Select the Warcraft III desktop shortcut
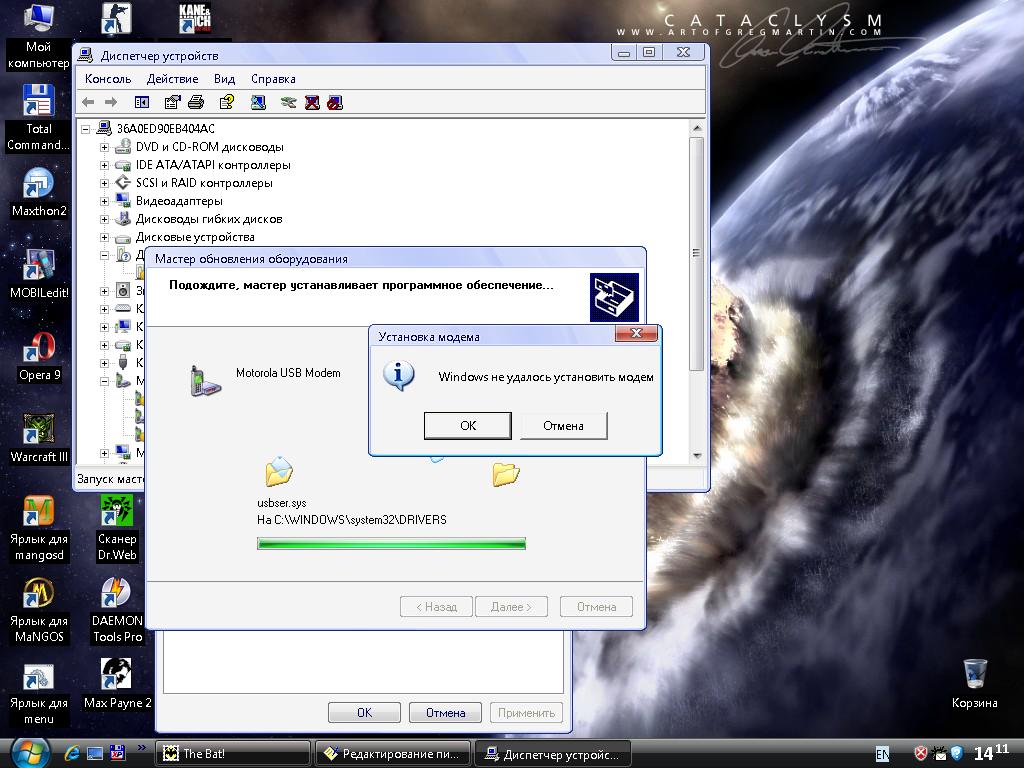 coord(39,439)
